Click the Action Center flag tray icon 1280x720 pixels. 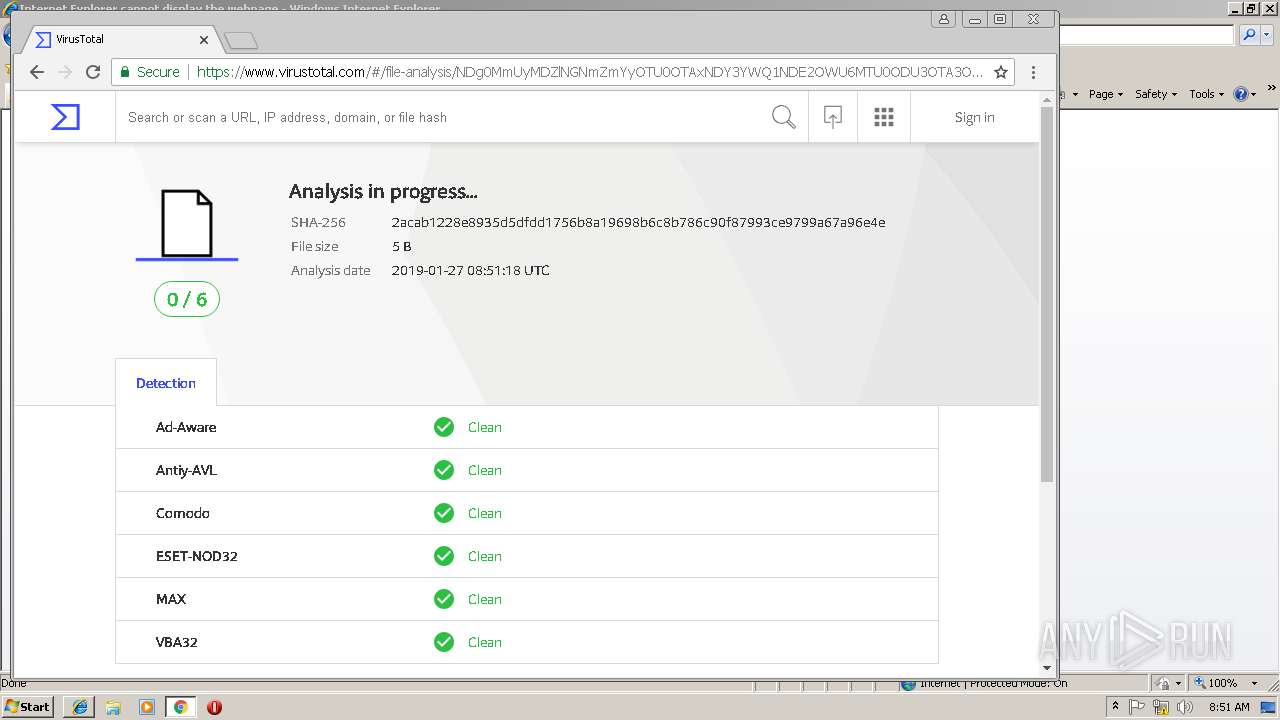pos(1137,707)
